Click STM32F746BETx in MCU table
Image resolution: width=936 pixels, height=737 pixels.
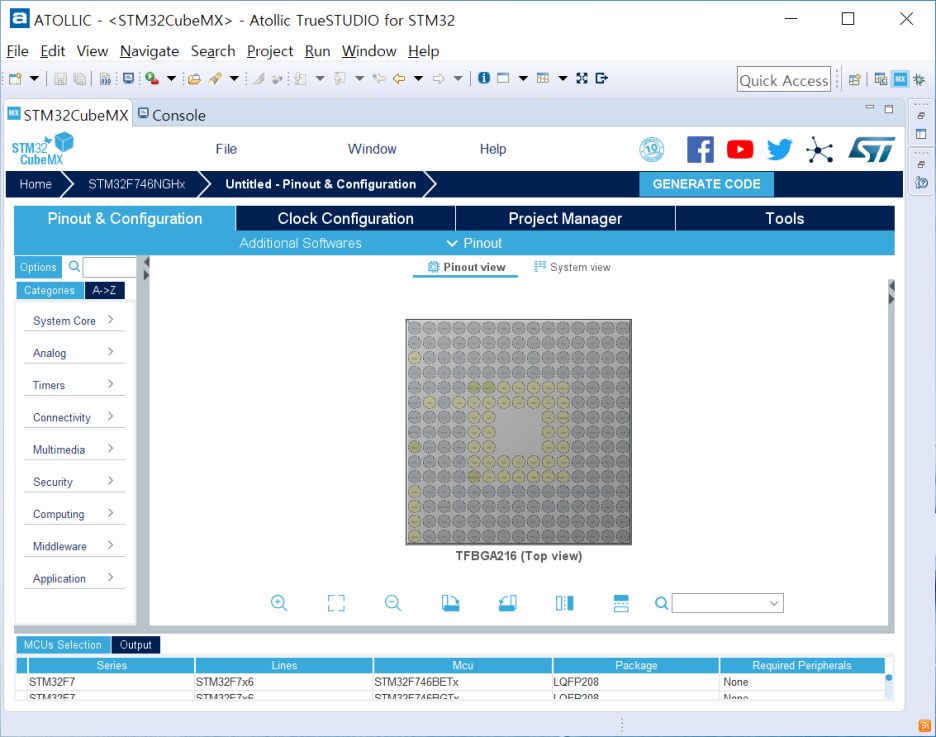417,682
